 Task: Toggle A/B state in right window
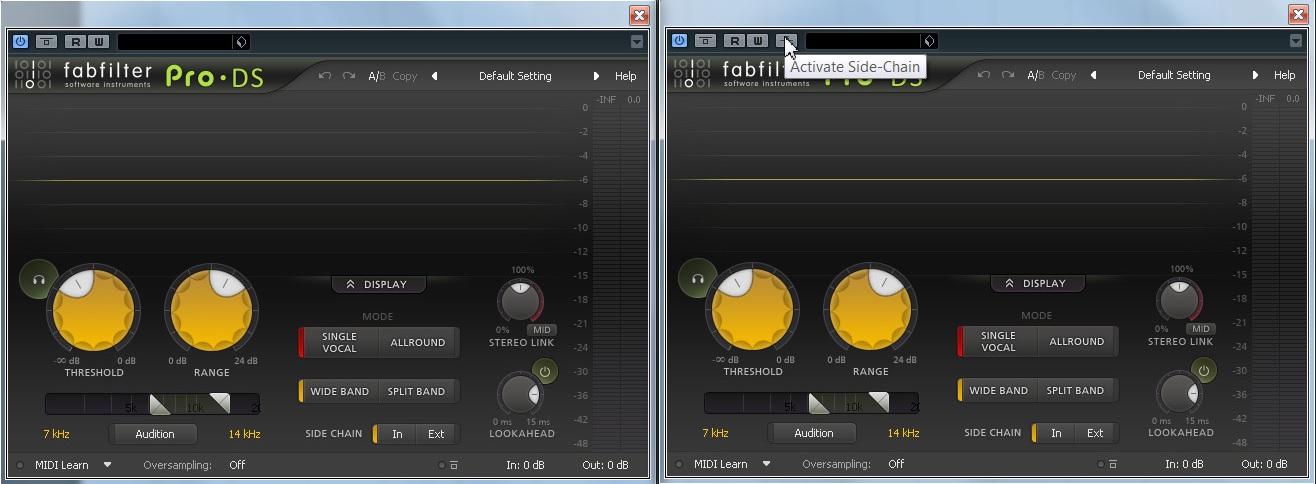click(1036, 75)
